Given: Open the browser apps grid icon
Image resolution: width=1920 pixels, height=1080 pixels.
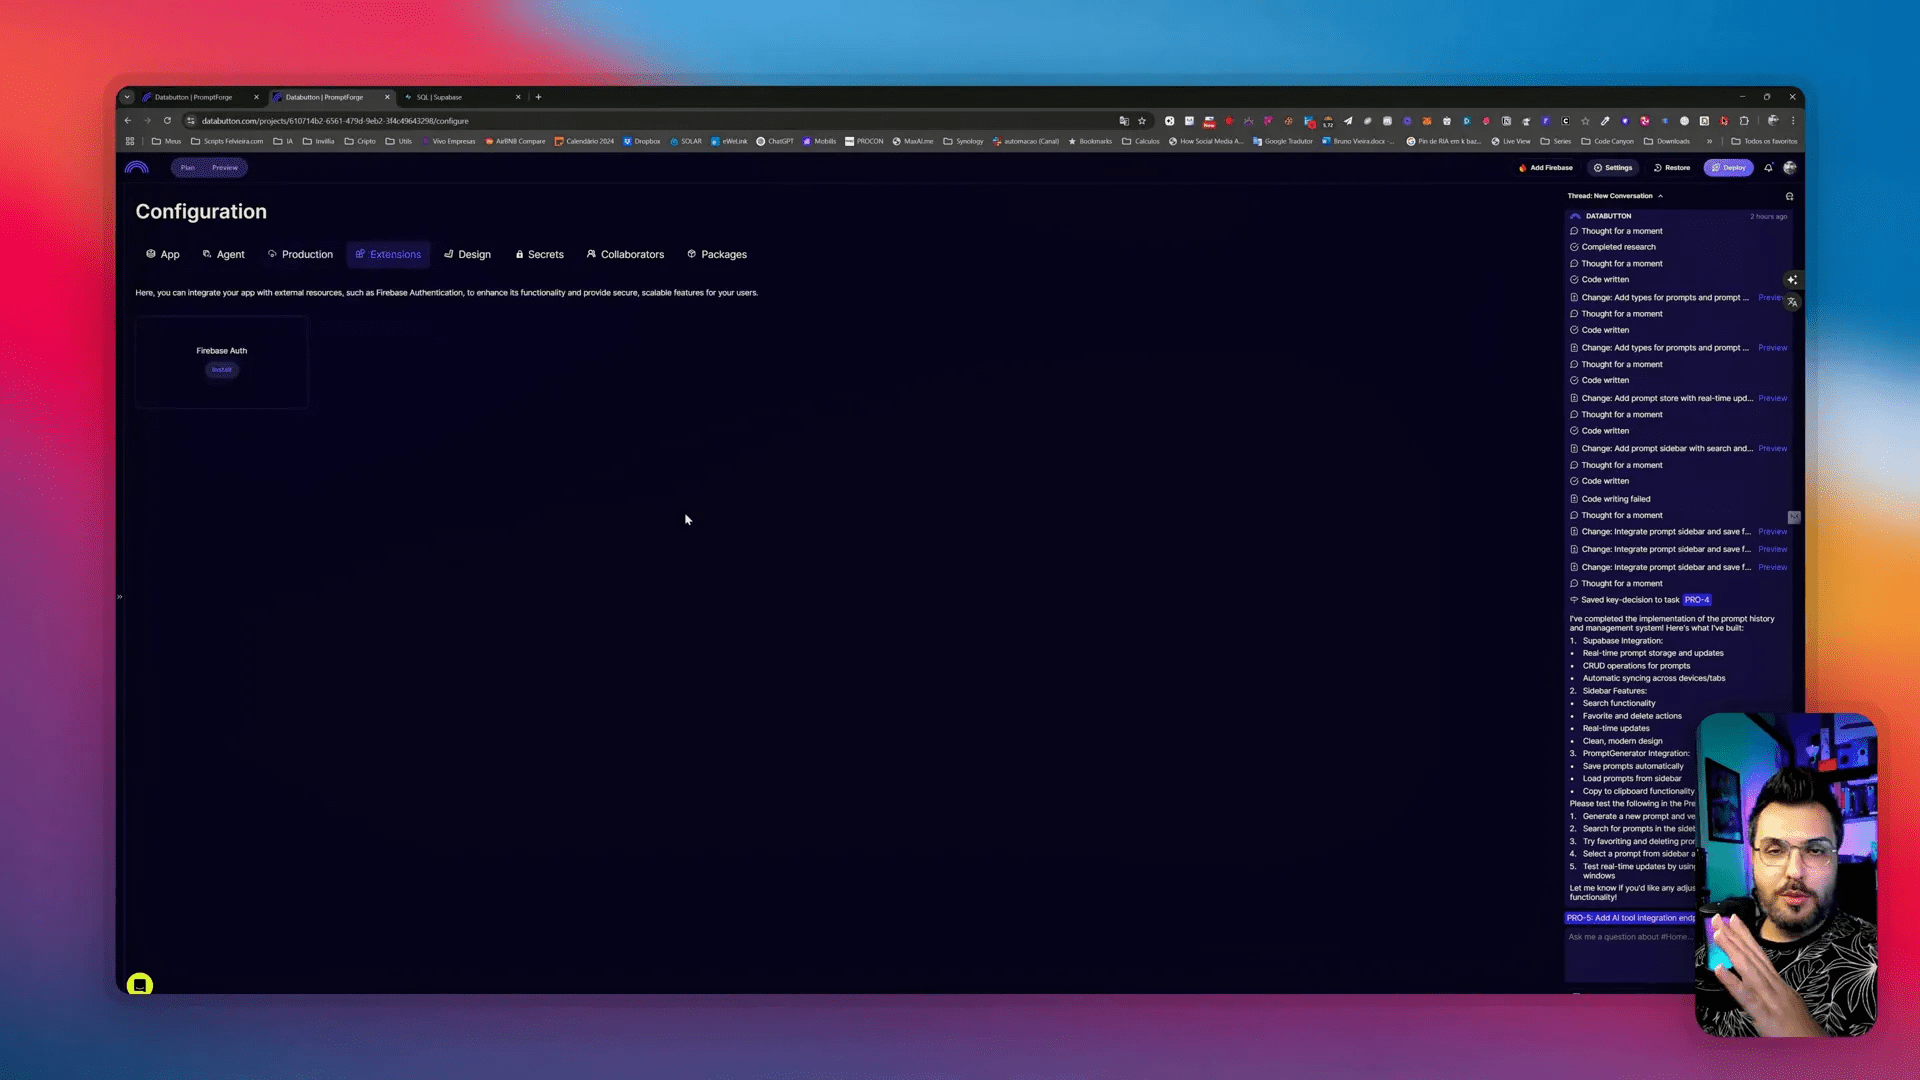Looking at the screenshot, I should [x=130, y=141].
